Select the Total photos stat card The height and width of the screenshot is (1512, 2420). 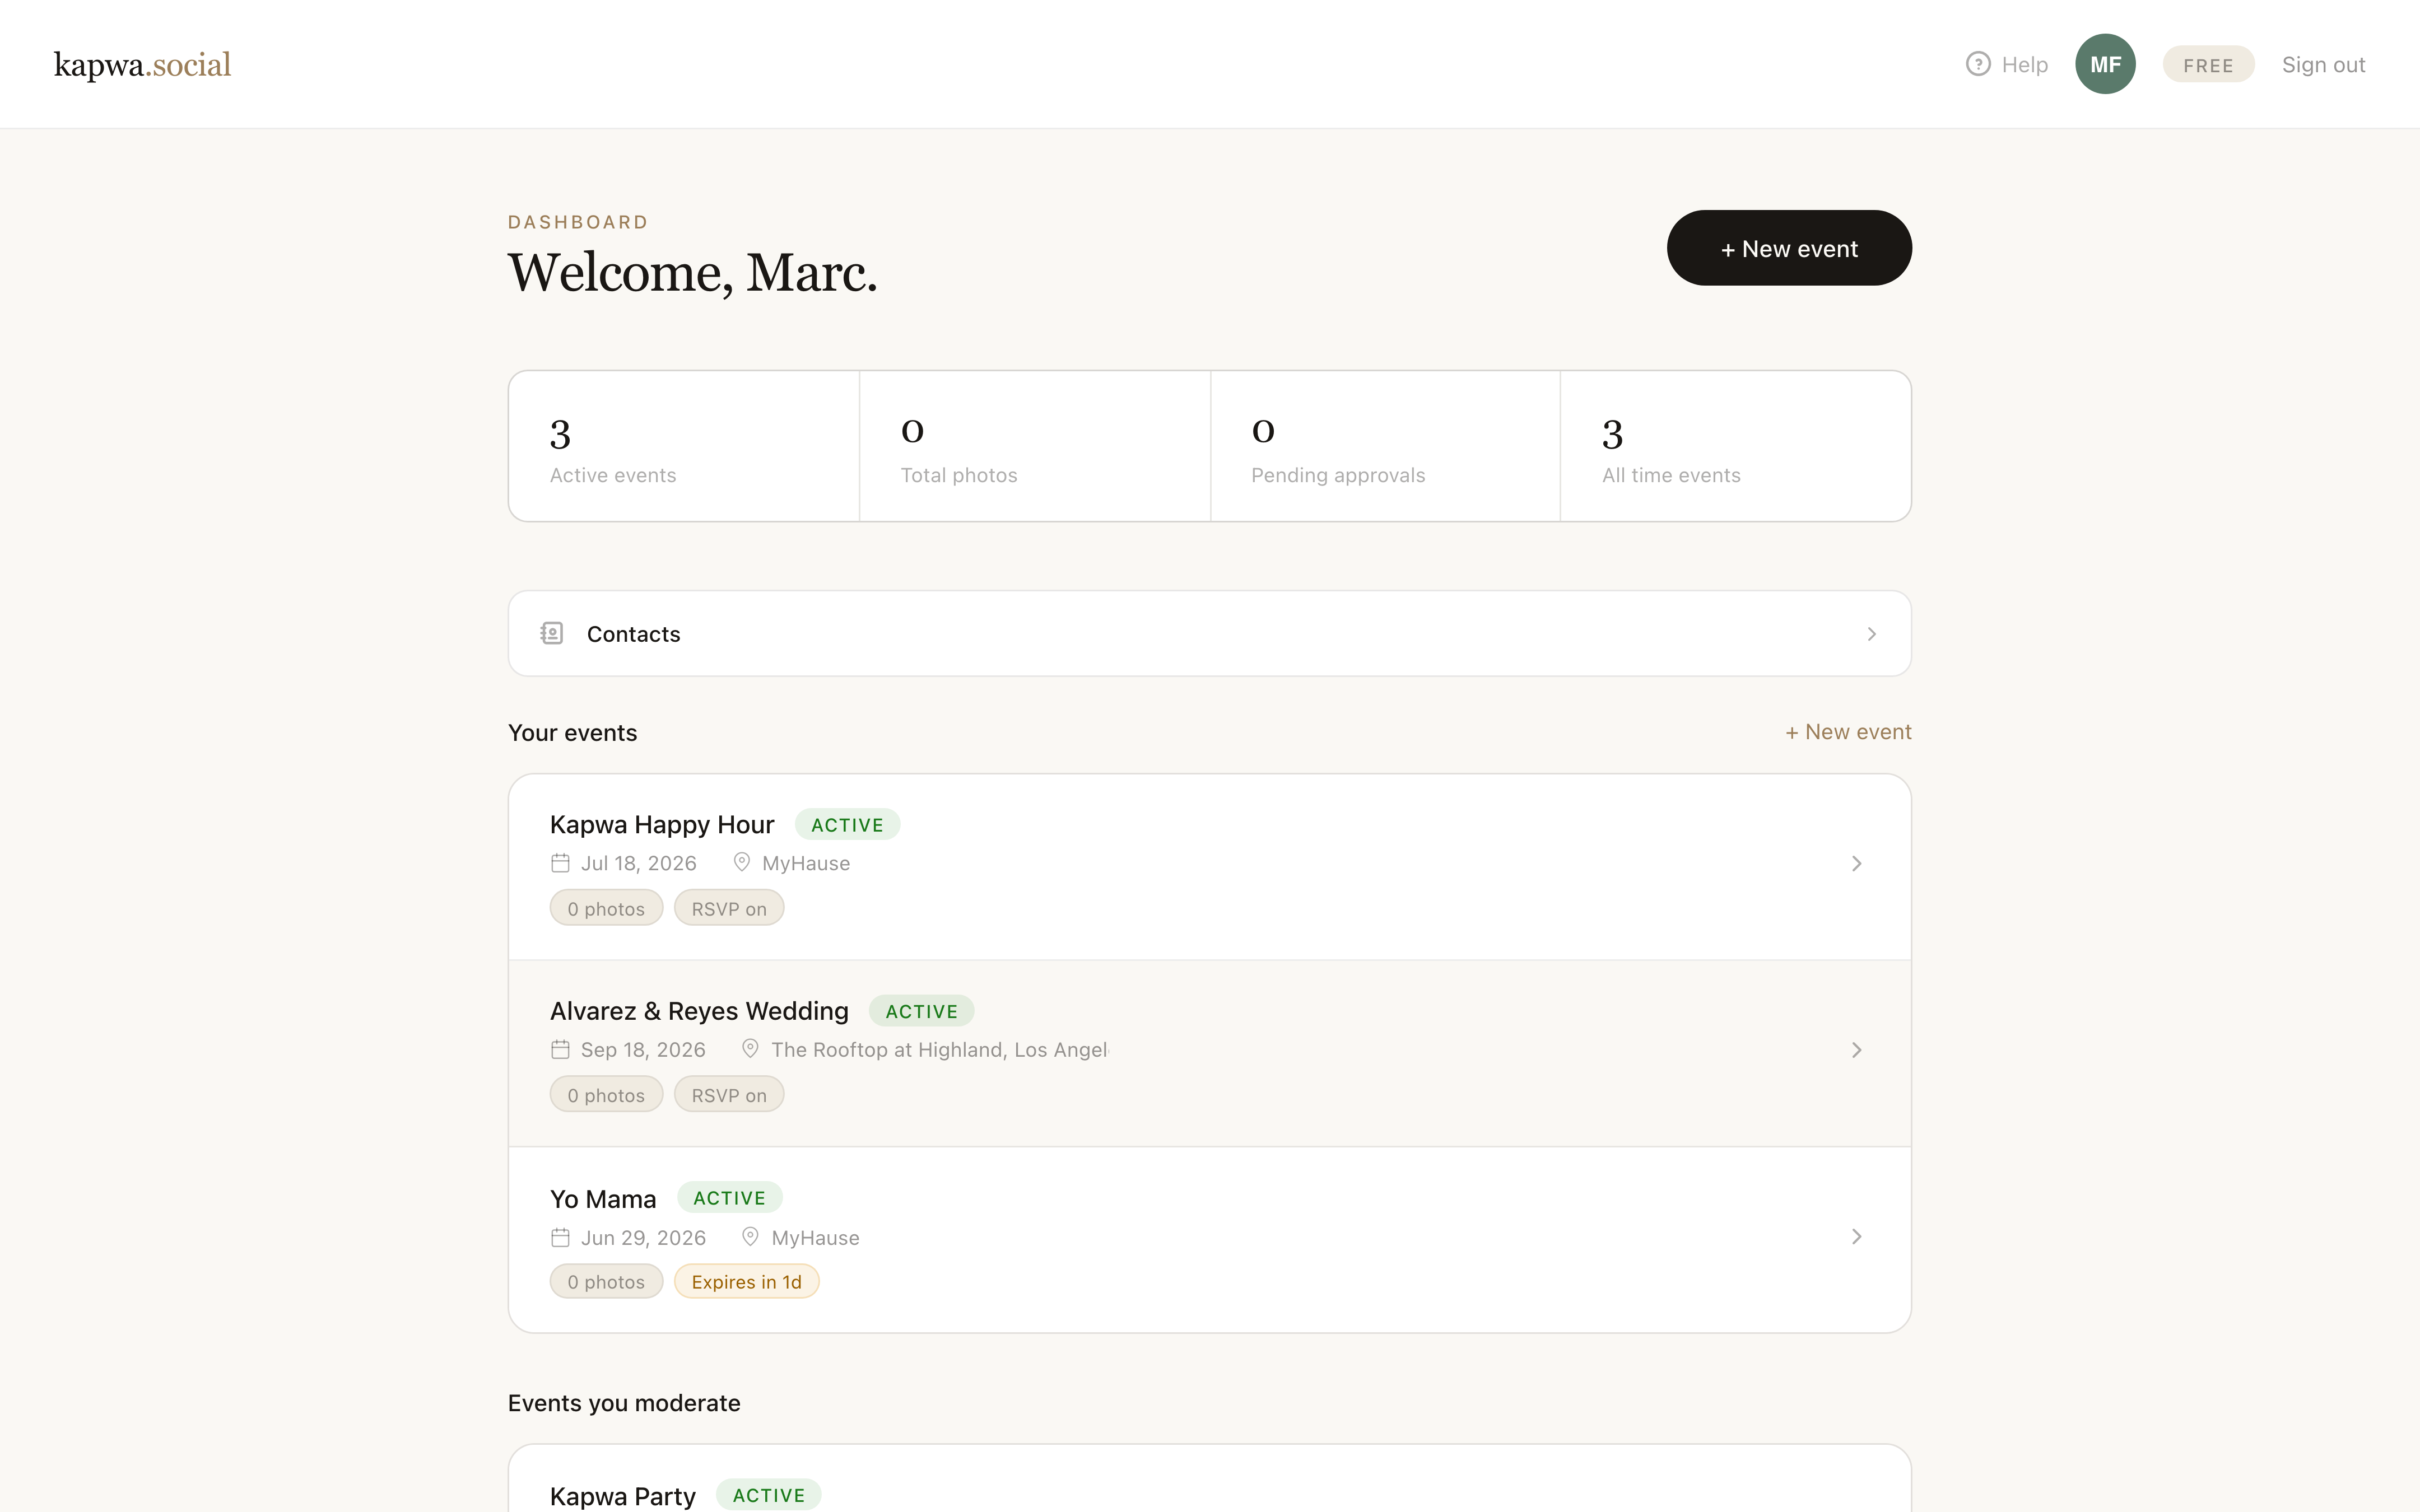(x=1035, y=446)
